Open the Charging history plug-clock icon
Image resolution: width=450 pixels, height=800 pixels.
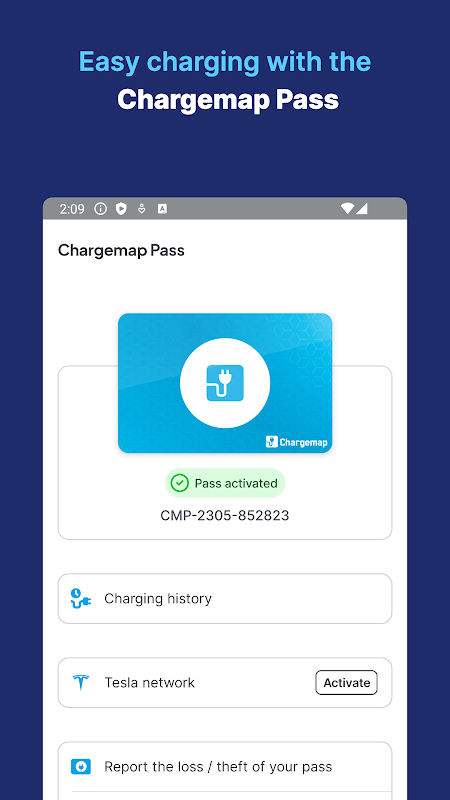click(x=81, y=598)
